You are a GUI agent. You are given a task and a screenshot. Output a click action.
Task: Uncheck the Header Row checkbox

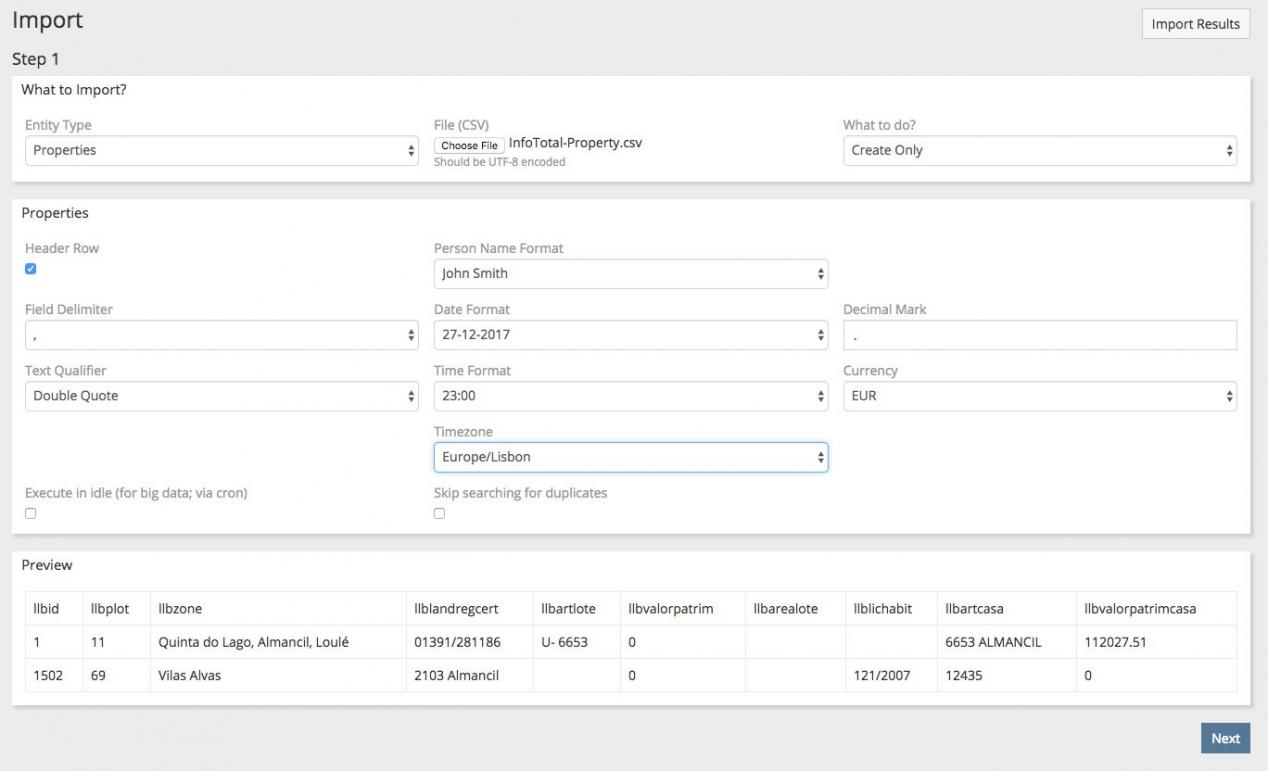[x=31, y=269]
